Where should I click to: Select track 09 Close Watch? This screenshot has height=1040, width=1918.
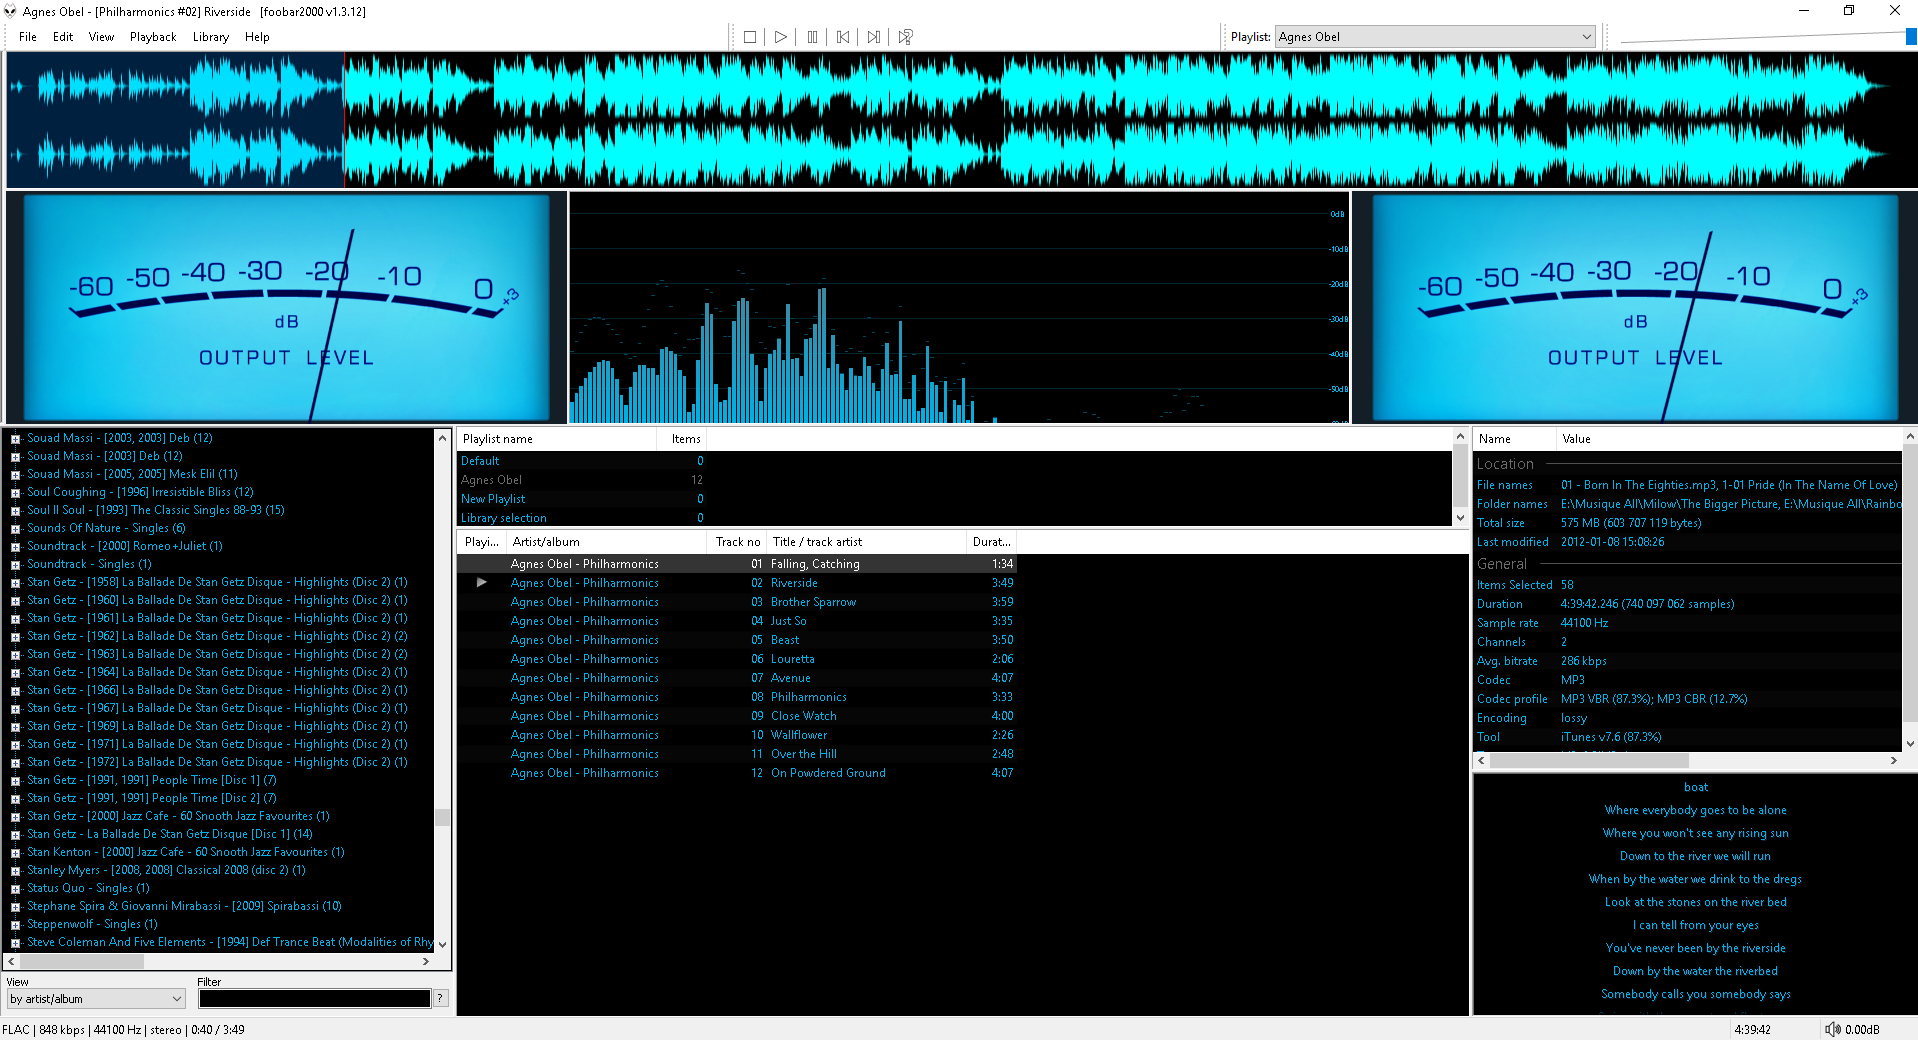tap(737, 716)
